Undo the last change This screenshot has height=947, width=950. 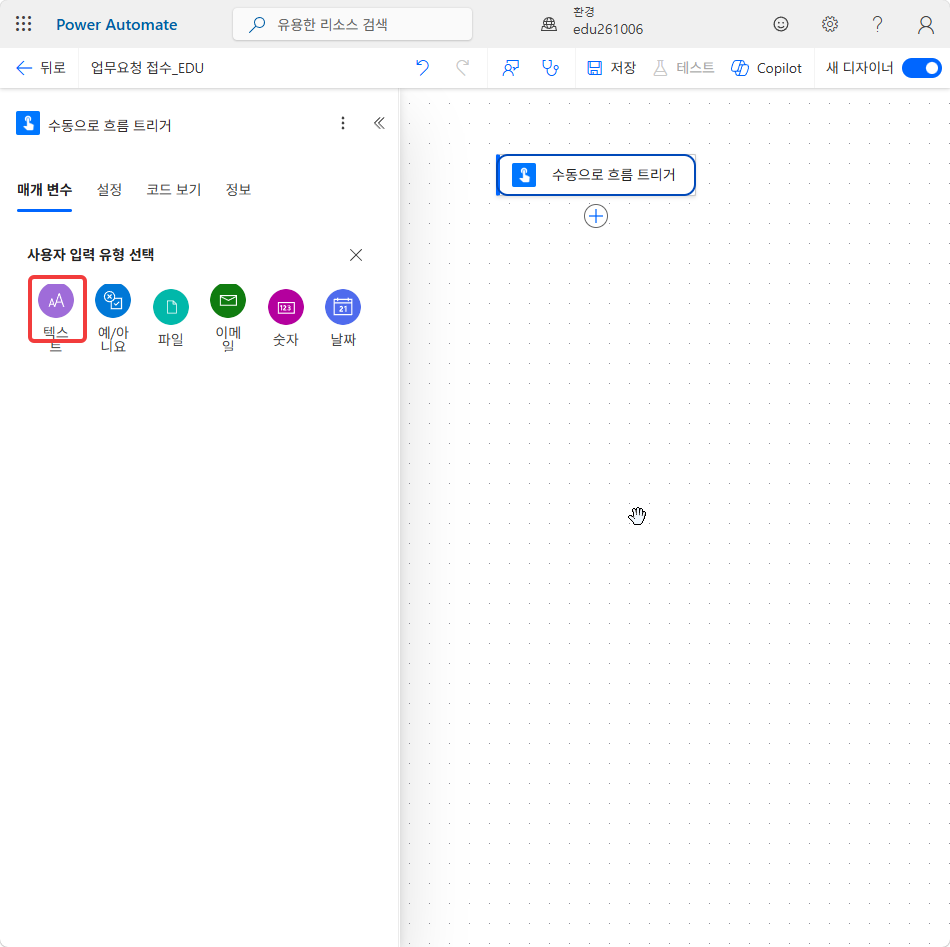(x=422, y=68)
